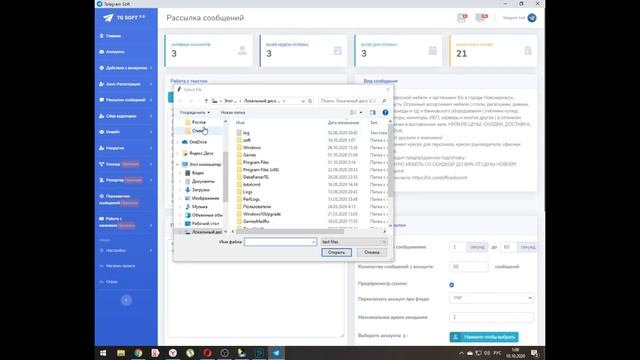Select Яндекс.Диск in navigation tree
640x360 pixels.
[201, 153]
